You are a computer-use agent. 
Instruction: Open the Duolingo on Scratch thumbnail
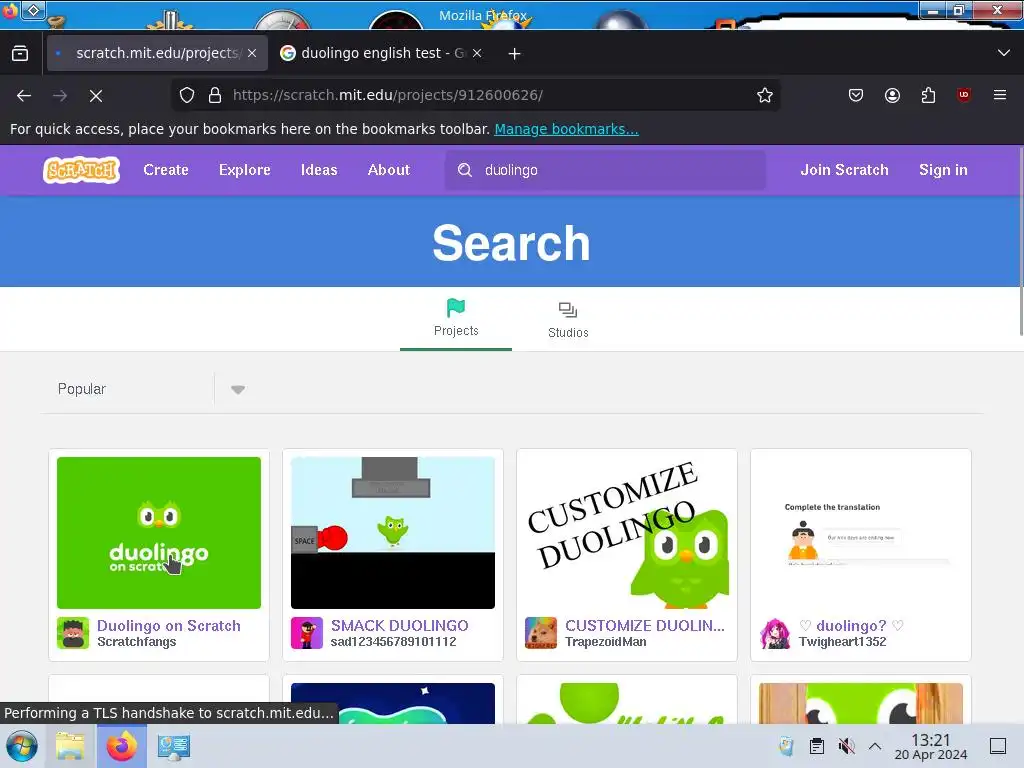point(159,533)
